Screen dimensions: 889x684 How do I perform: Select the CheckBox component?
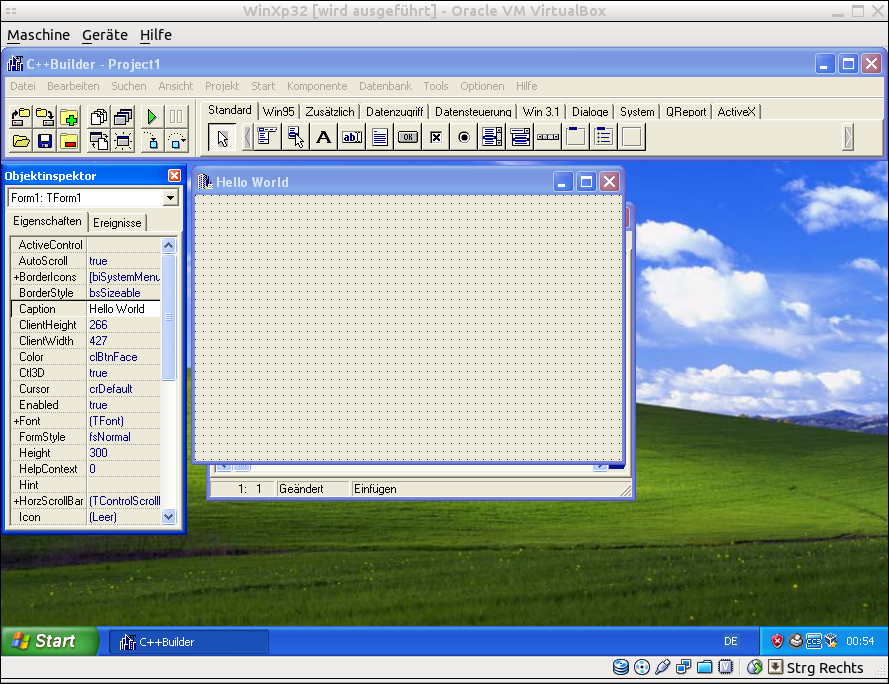[436, 137]
